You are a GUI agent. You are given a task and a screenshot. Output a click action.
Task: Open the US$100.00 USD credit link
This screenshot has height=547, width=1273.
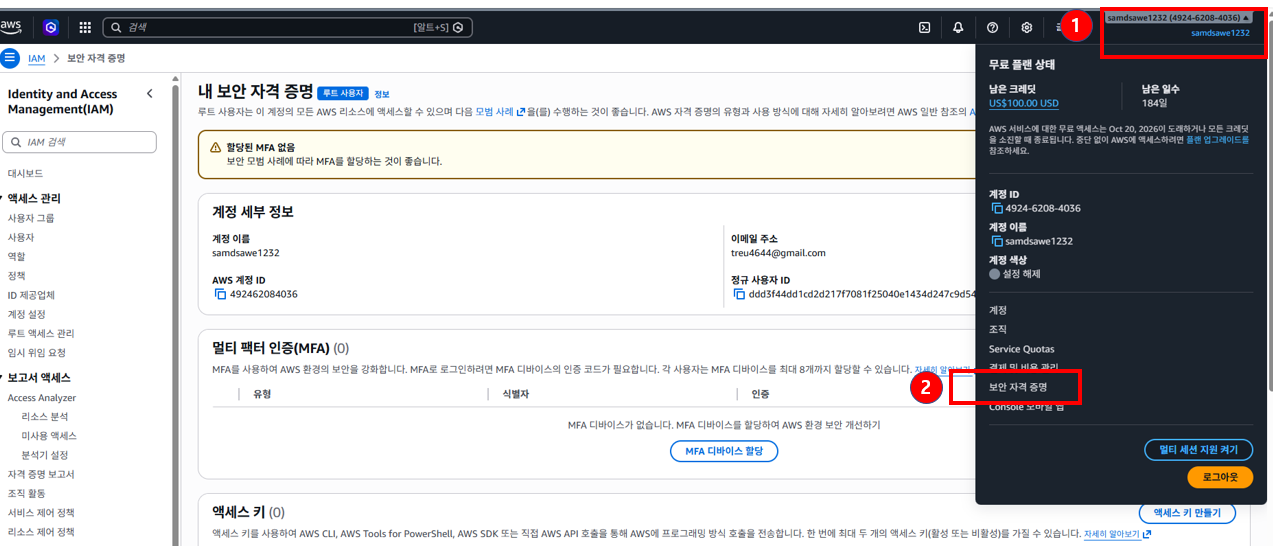coord(1023,104)
